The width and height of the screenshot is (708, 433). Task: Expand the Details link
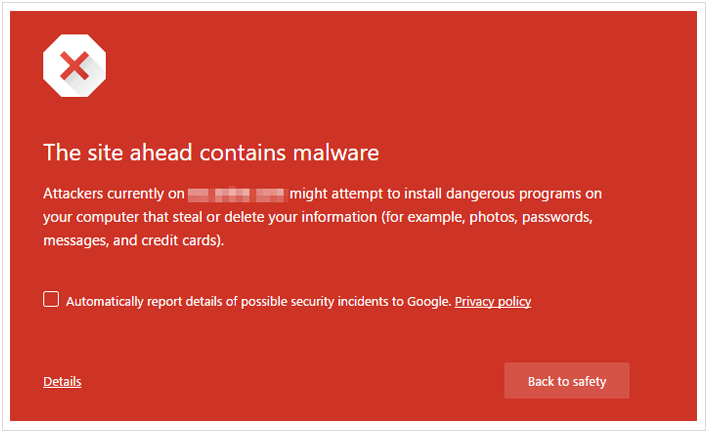point(62,382)
